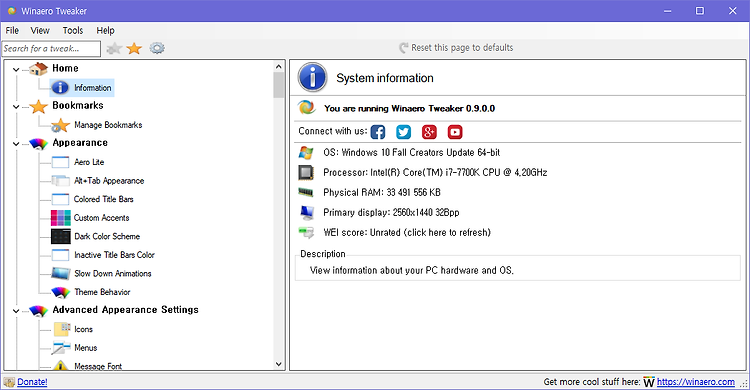Click the Search for a tweak box
The image size is (750, 390).
[51, 48]
